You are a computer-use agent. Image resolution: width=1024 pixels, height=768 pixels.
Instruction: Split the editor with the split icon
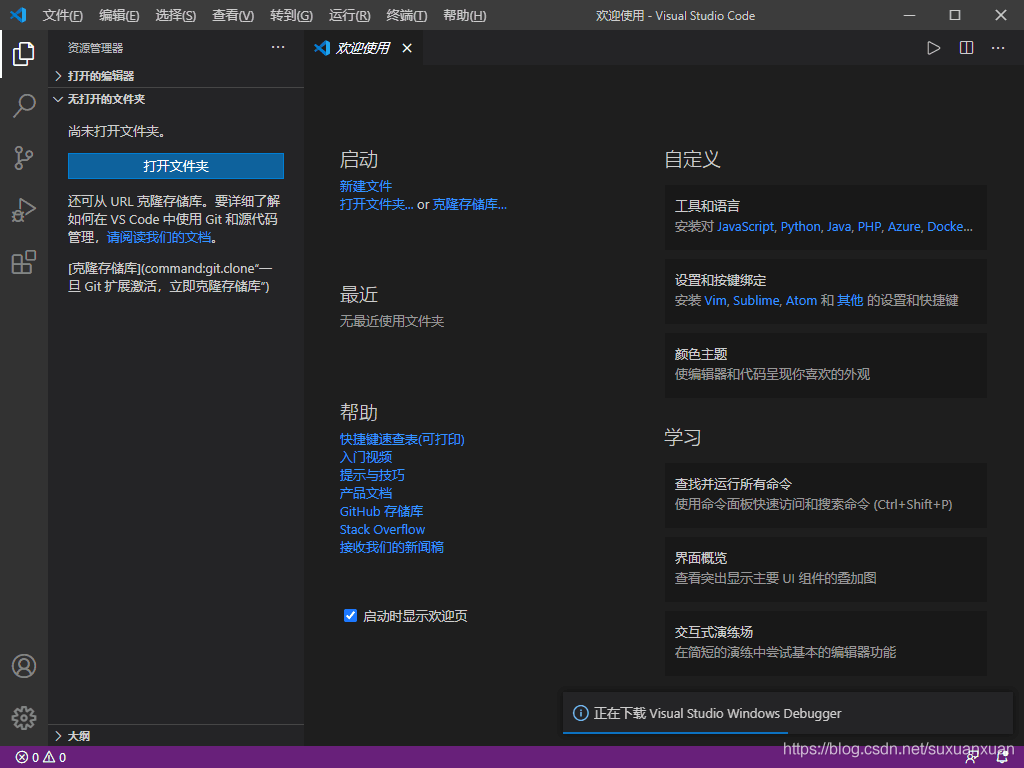pos(967,48)
